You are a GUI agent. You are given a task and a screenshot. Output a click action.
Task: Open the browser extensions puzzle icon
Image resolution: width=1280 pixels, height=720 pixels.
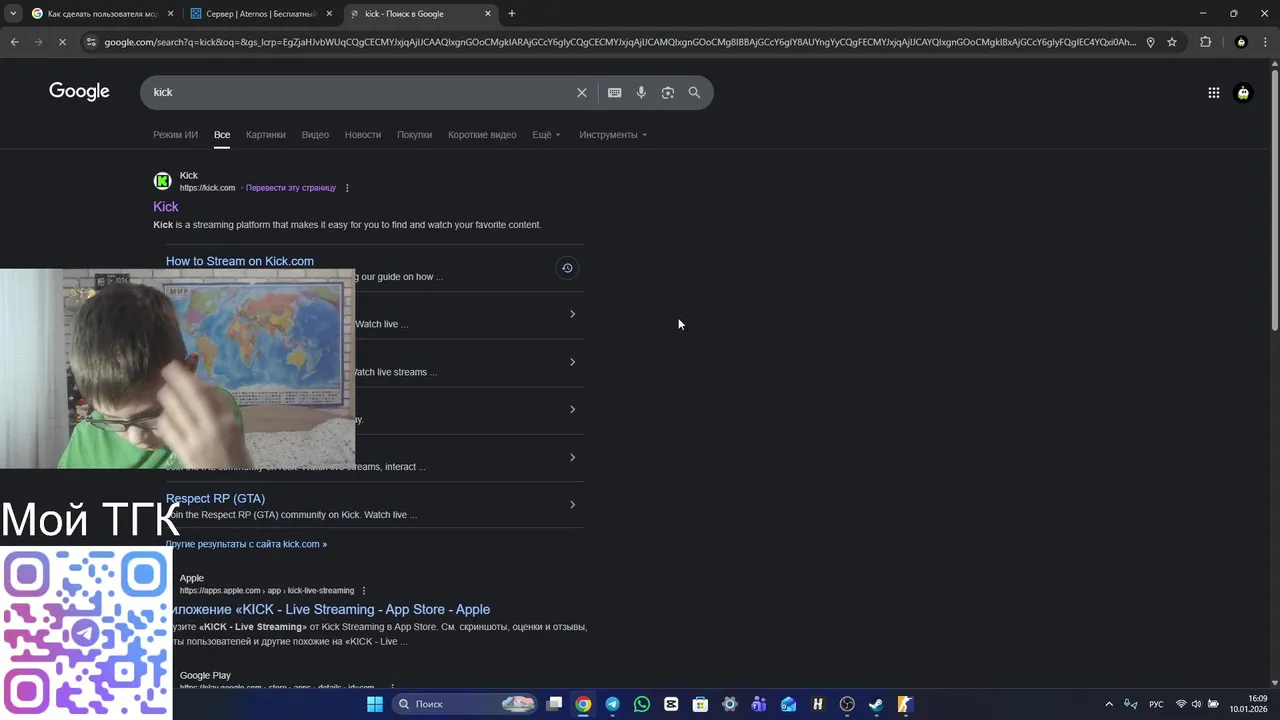(x=1205, y=42)
